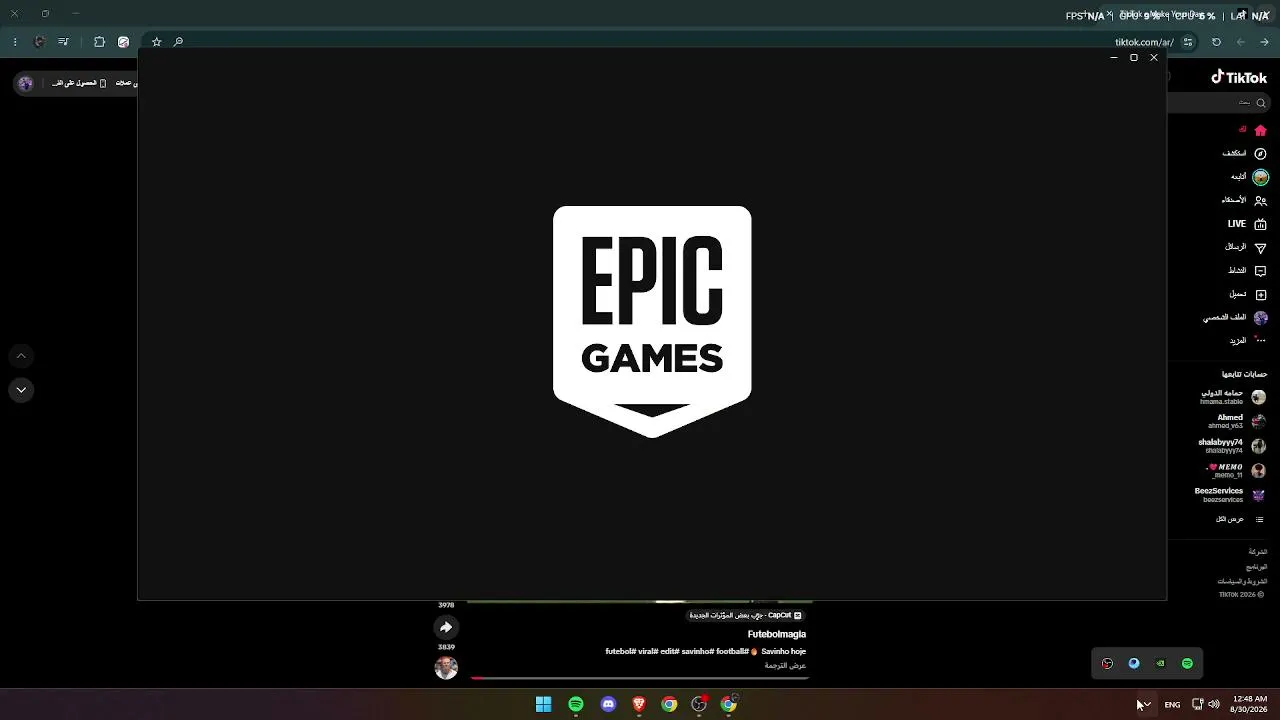Open the #football hashtag
Viewport: 1280px width, 720px height.
[x=731, y=652]
